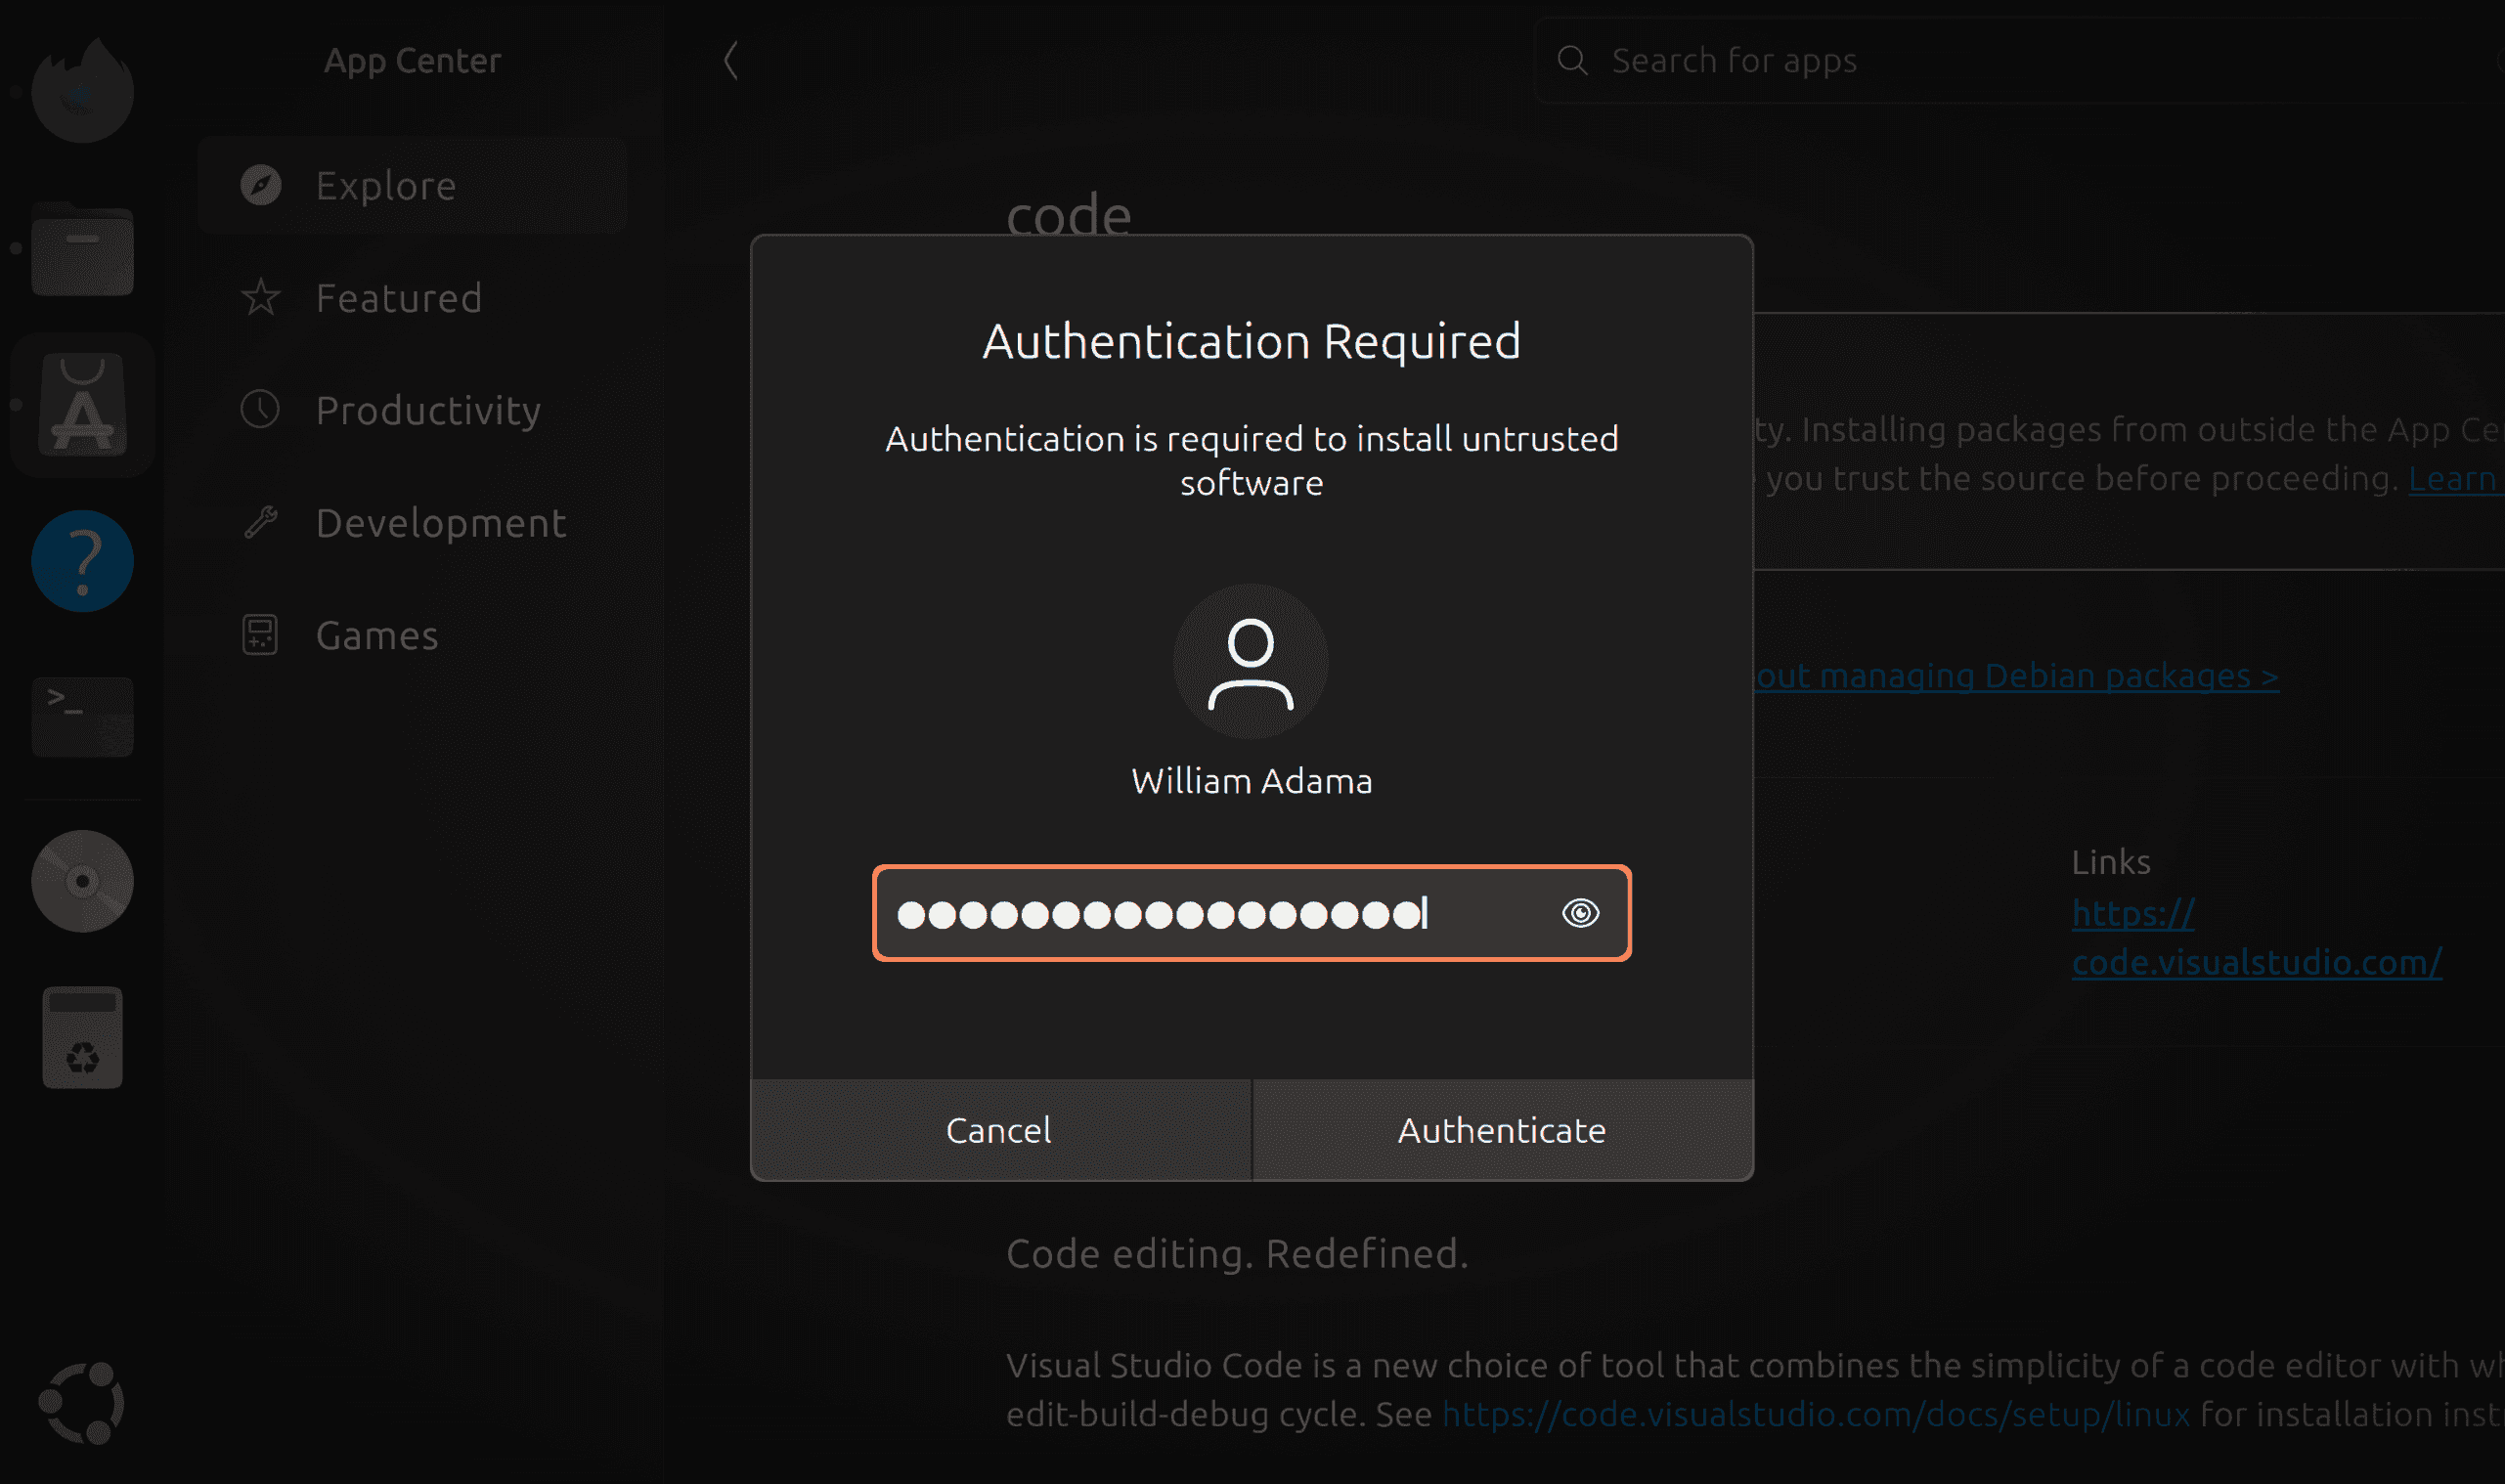Viewport: 2505px width, 1484px height.
Task: Open the Featured category
Action: click(412, 298)
